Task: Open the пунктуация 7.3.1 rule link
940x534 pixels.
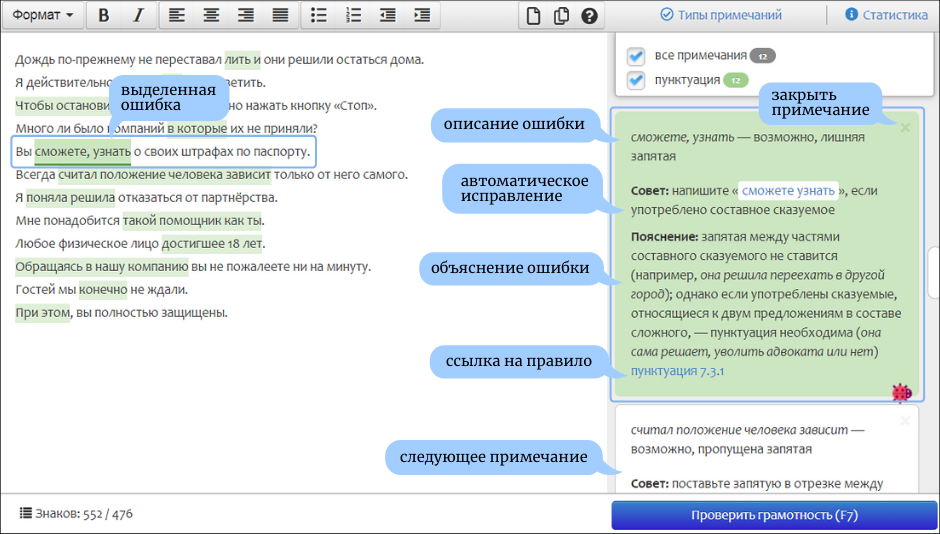Action: point(677,372)
